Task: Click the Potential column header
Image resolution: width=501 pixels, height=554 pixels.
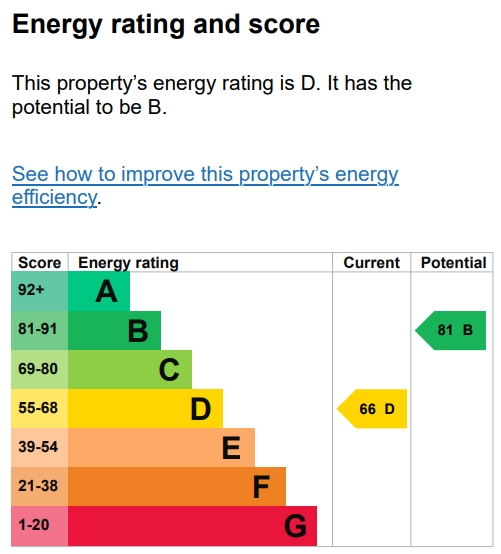Action: pyautogui.click(x=454, y=263)
